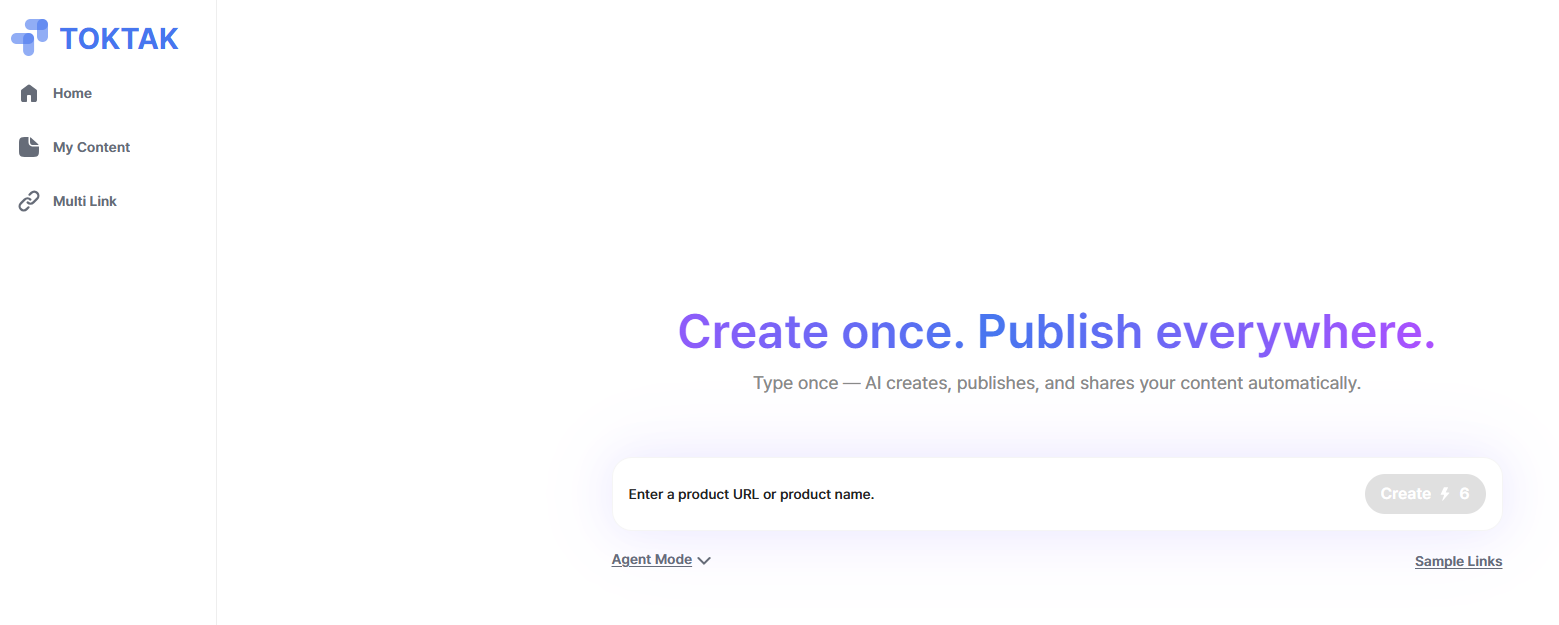This screenshot has height=625, width=1559.
Task: Click the Multi Link chain icon
Action: pyautogui.click(x=29, y=201)
